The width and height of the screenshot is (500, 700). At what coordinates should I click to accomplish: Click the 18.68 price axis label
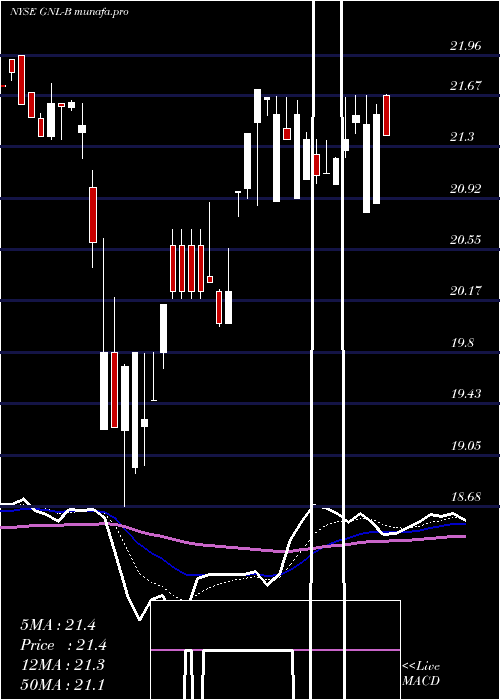pos(466,496)
